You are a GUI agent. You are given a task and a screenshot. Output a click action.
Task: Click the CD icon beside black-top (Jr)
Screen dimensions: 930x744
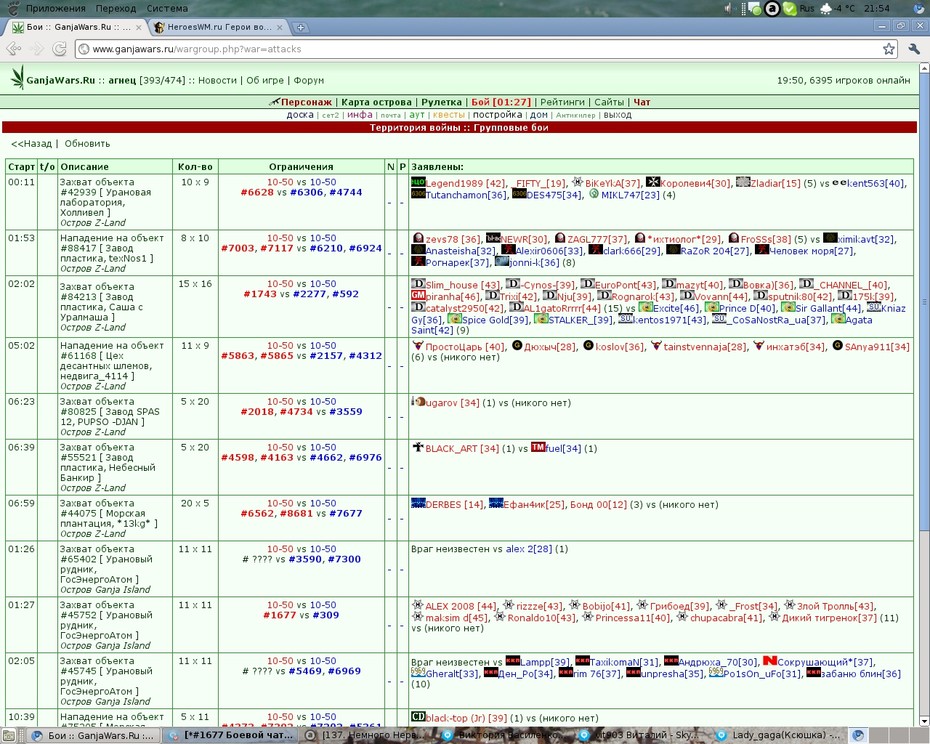tap(418, 717)
